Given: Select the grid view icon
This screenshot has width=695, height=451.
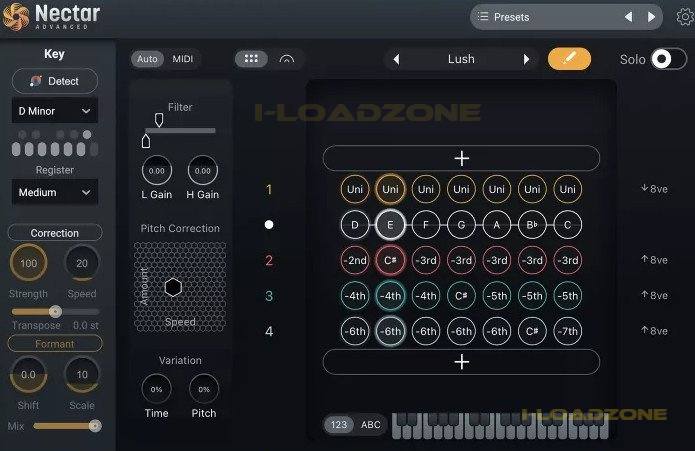Looking at the screenshot, I should (251, 59).
